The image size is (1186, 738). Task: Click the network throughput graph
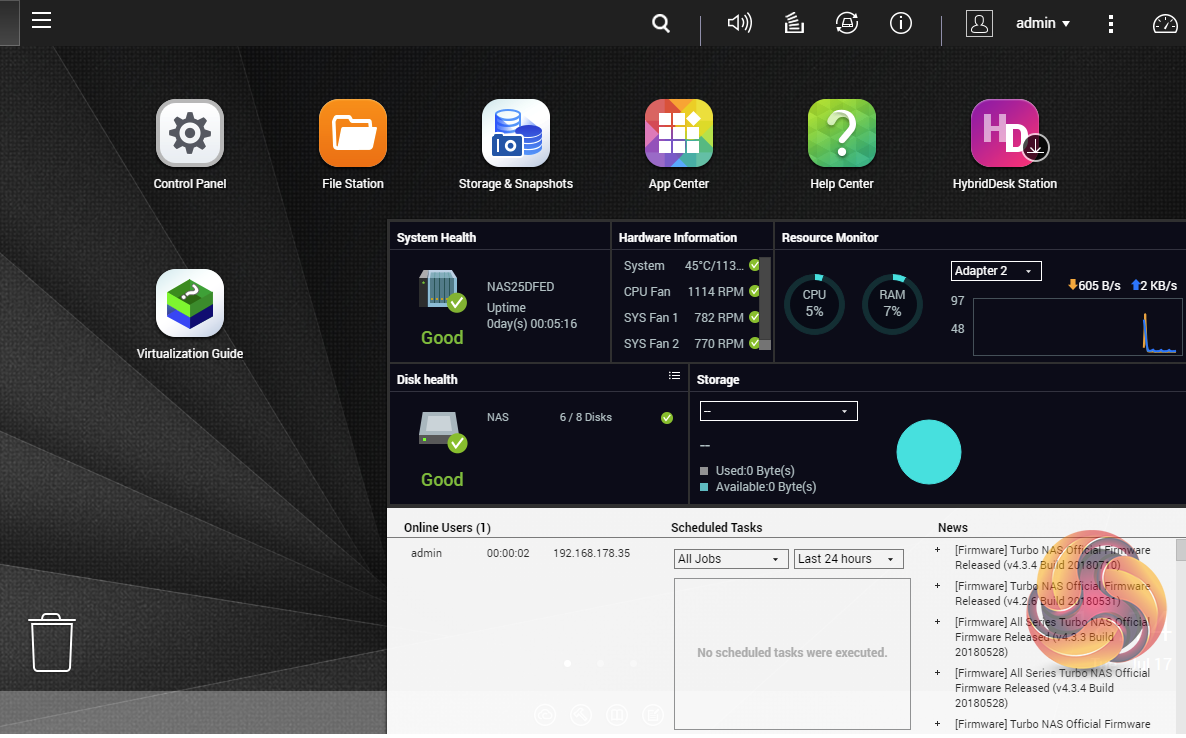click(x=1077, y=327)
